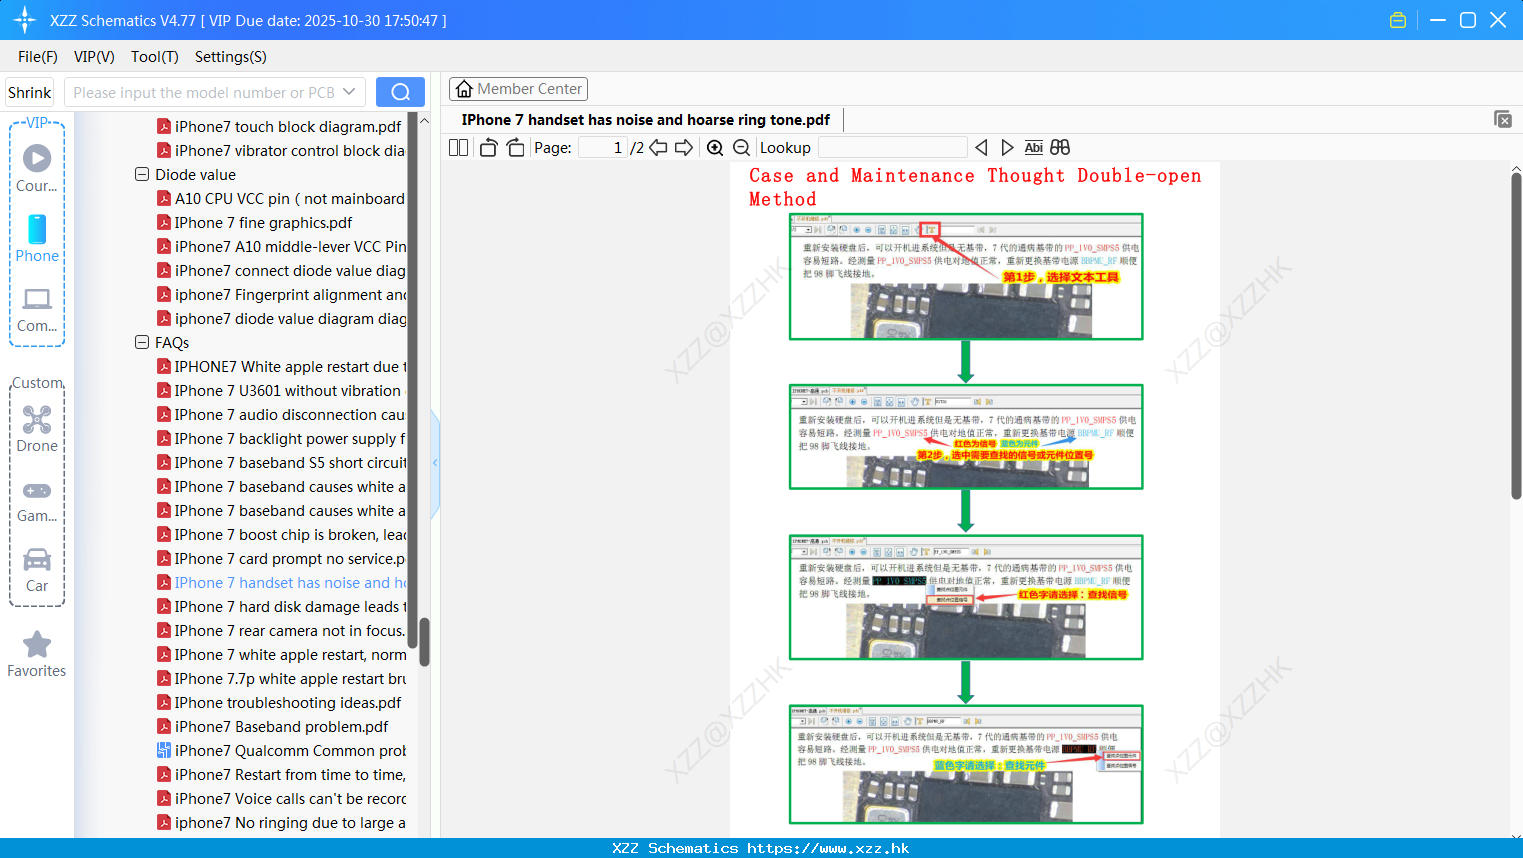Open IPhone 7 U3601 without vibration
1523x858 pixels.
281,390
